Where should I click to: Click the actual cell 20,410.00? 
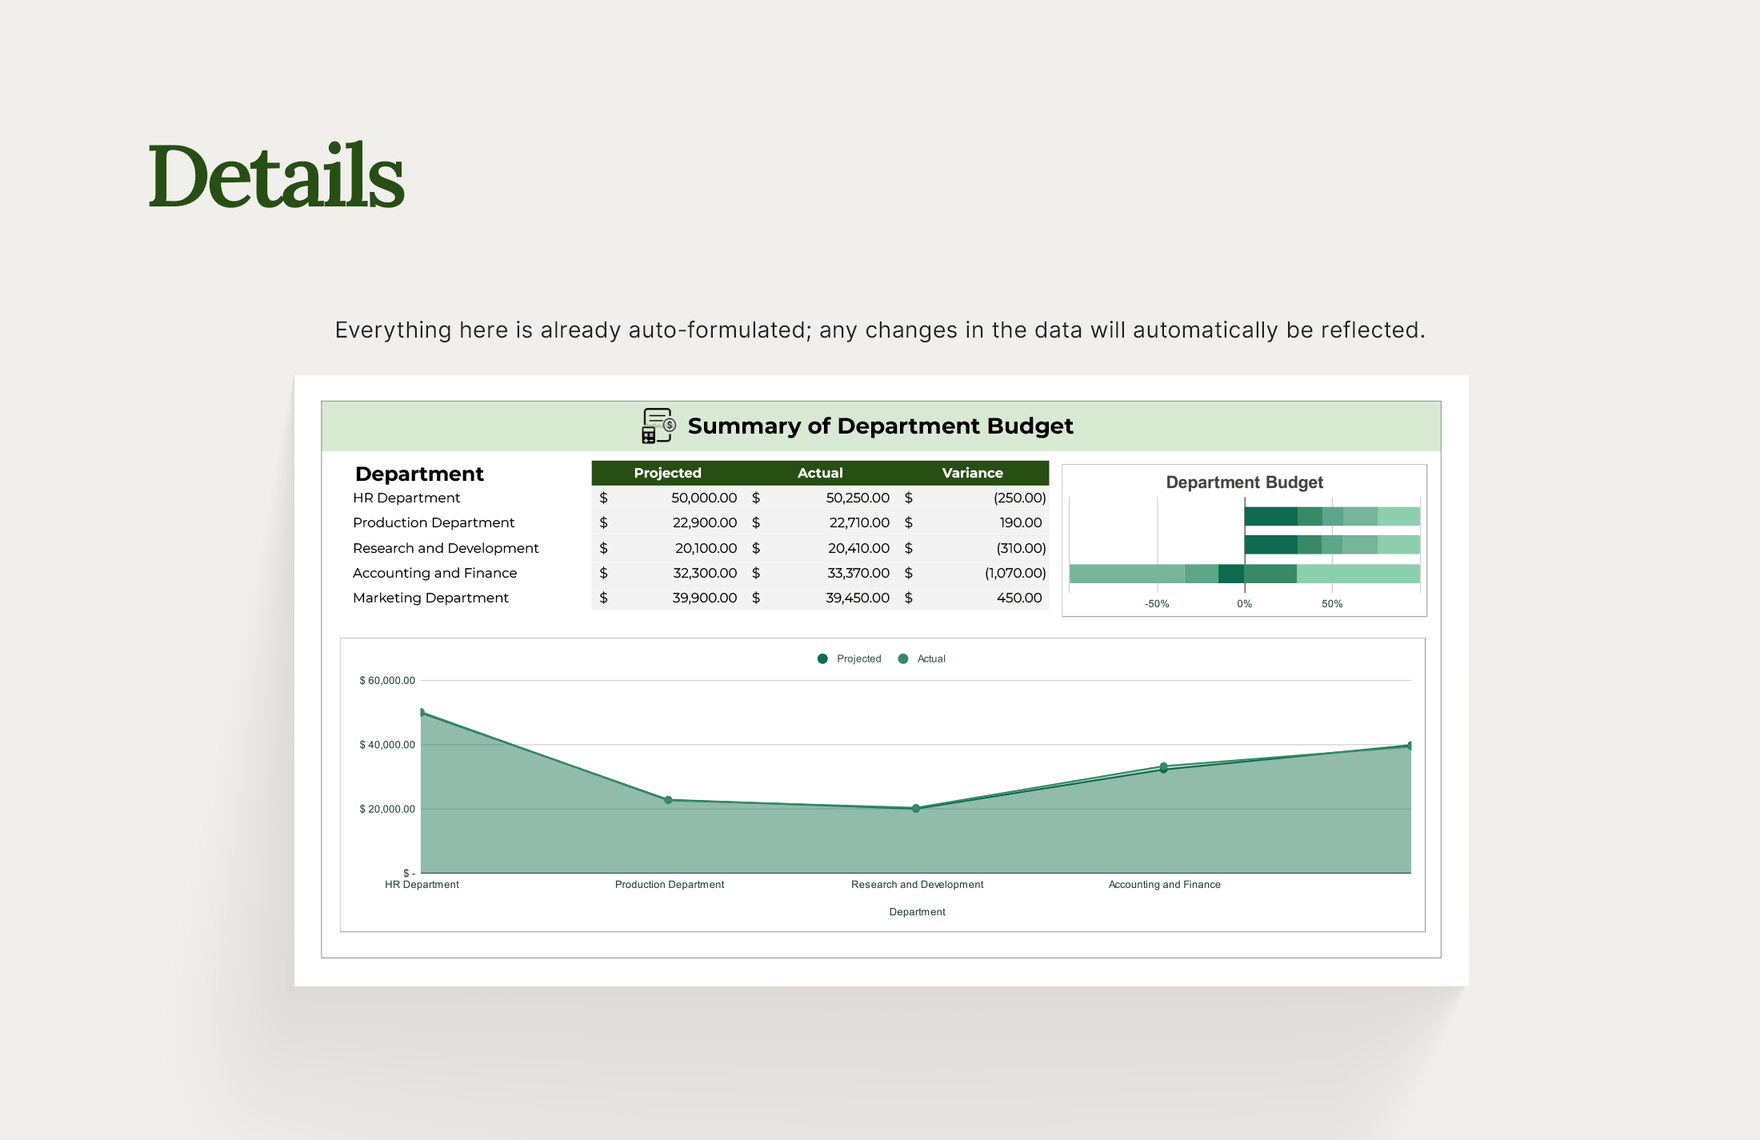(858, 548)
